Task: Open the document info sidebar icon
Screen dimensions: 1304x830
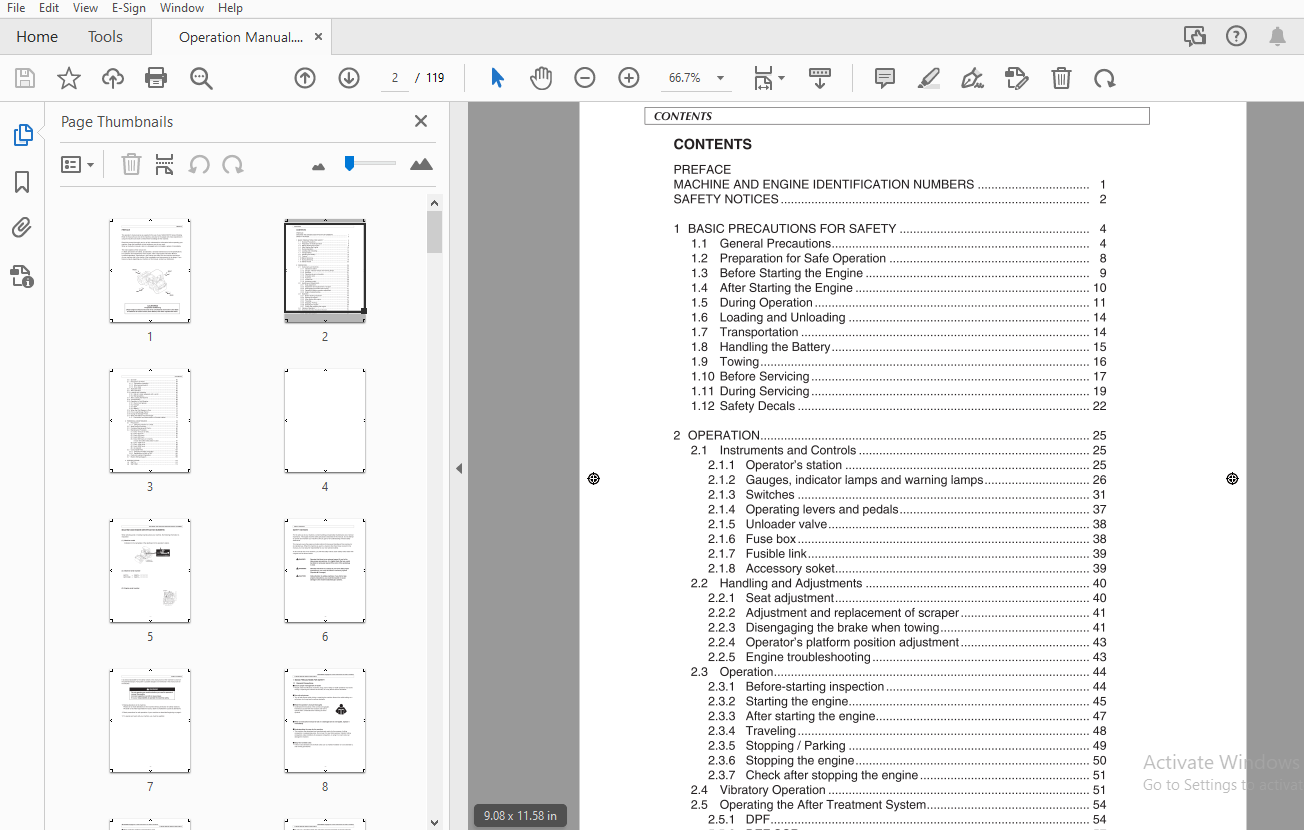Action: 22,276
